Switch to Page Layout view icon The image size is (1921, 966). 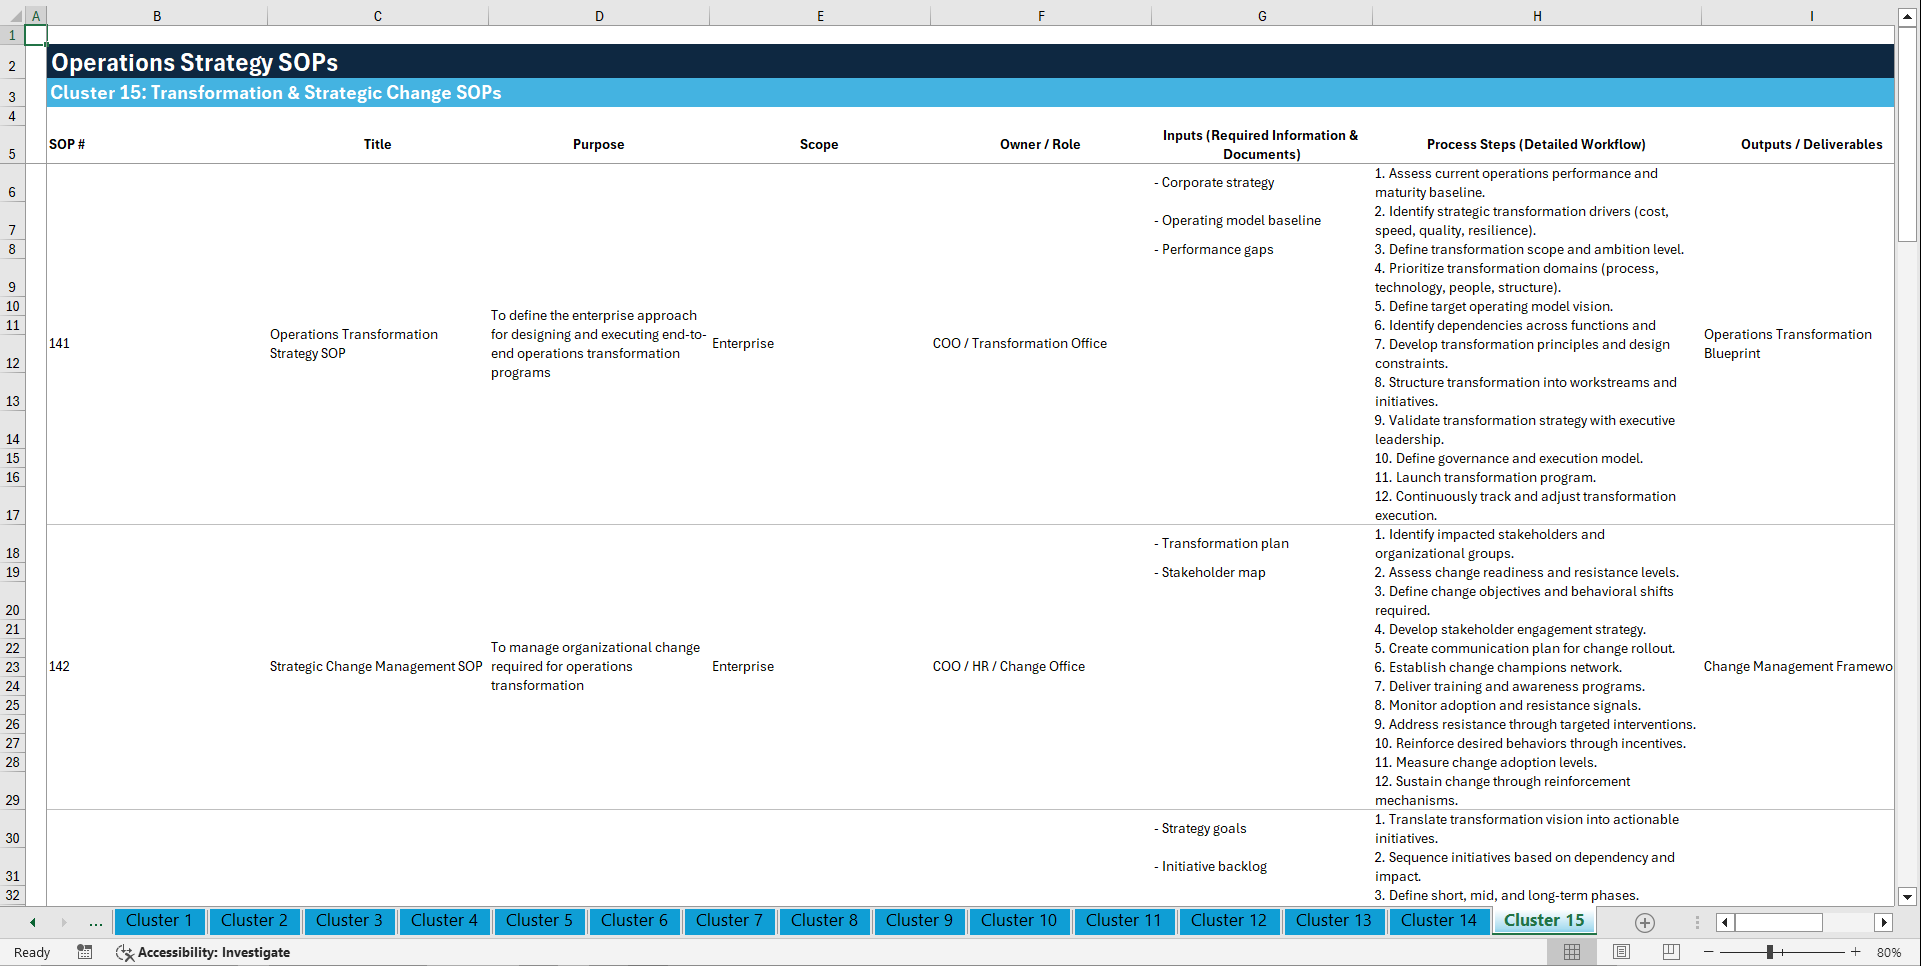[1621, 952]
